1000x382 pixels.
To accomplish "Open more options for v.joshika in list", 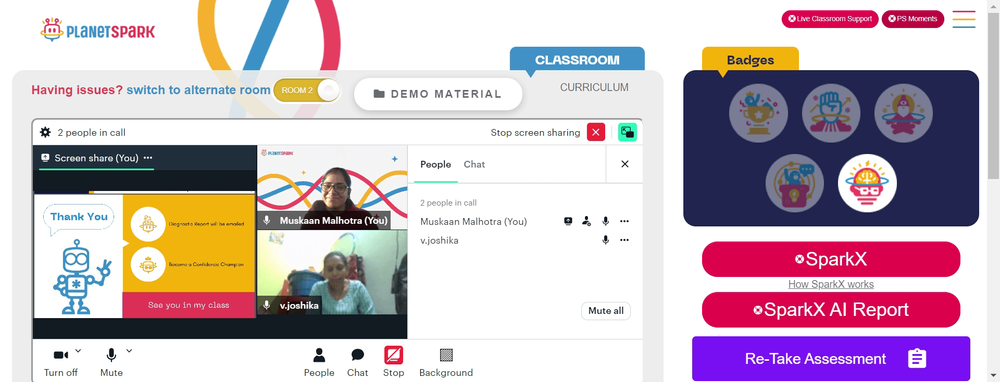I will [624, 240].
